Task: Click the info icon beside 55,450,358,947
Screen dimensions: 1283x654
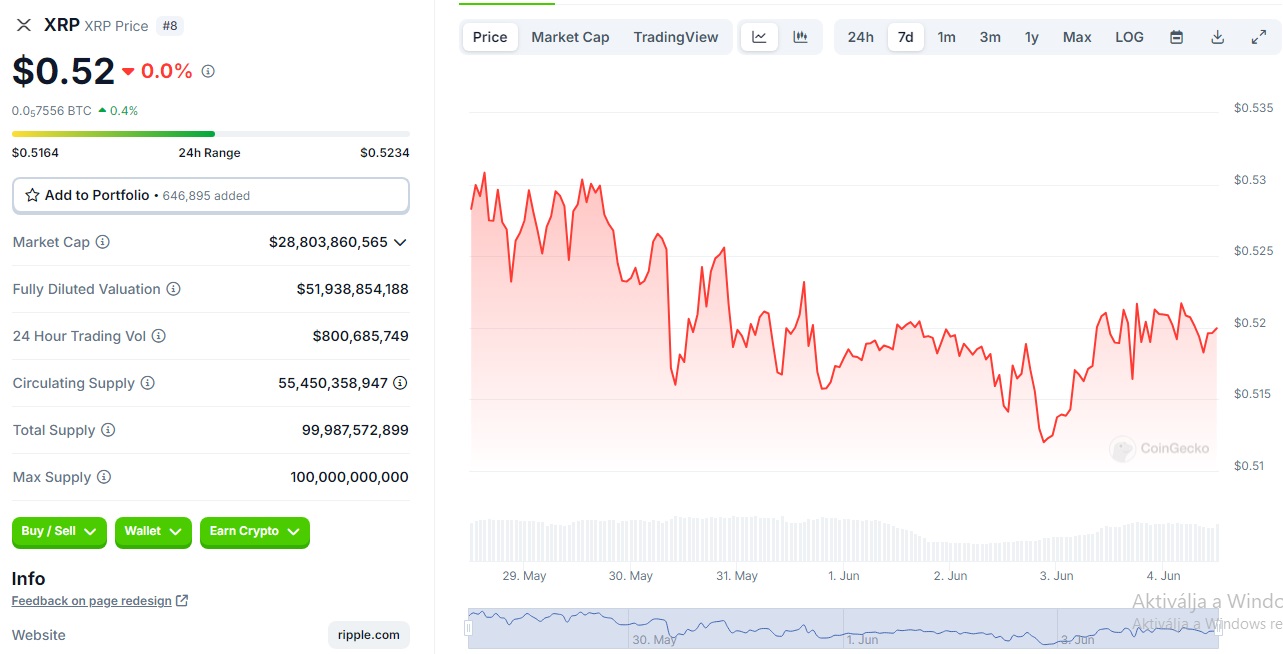Action: point(400,383)
